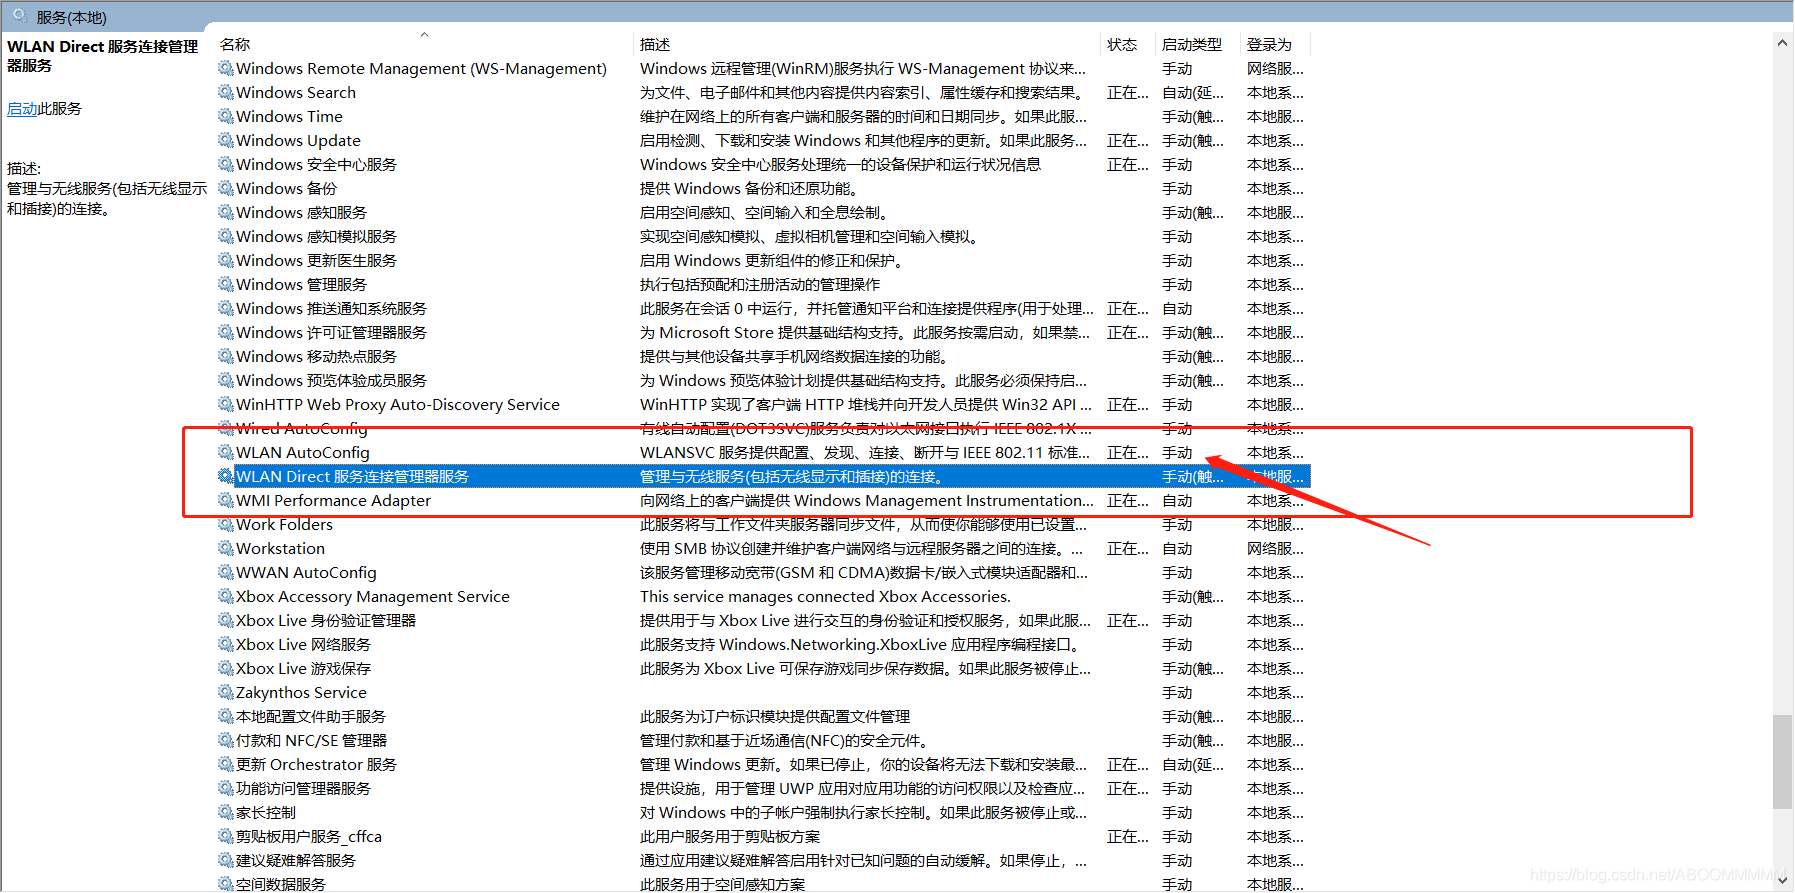Select the 空间数据服务 row
Image resolution: width=1795 pixels, height=893 pixels.
(x=763, y=884)
